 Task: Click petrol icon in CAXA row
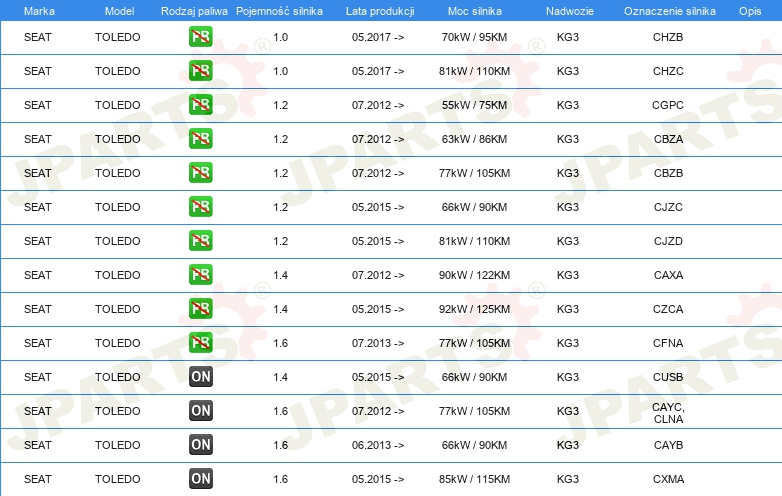click(200, 275)
